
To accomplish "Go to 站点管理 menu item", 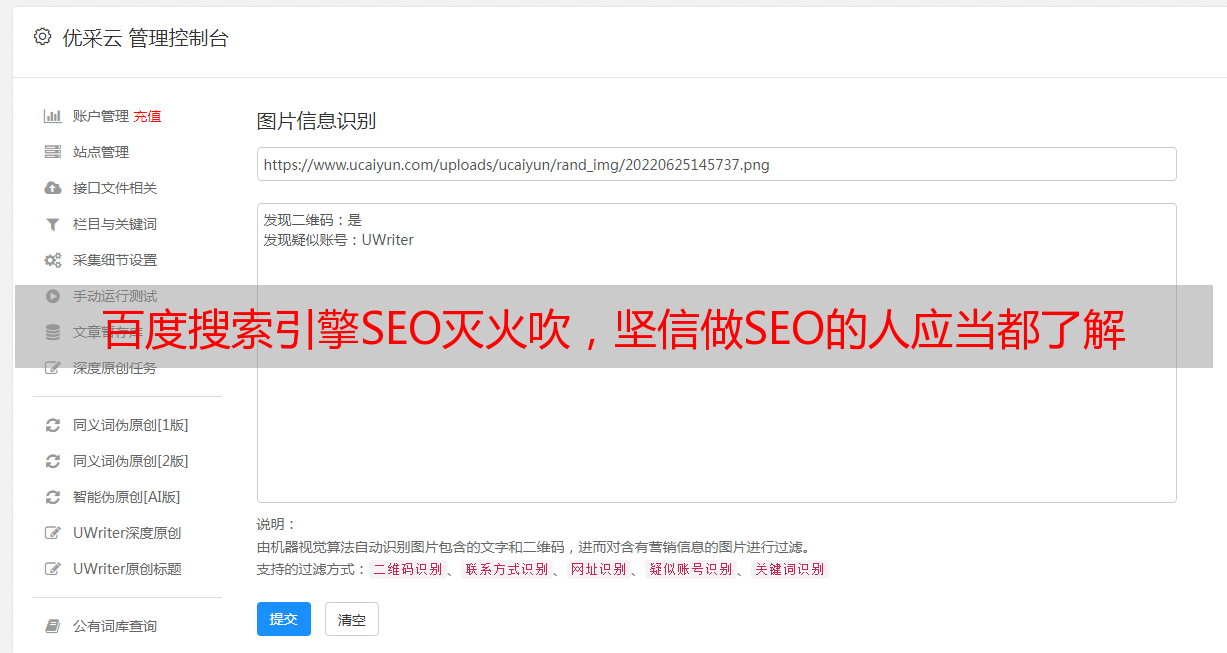I will point(101,152).
